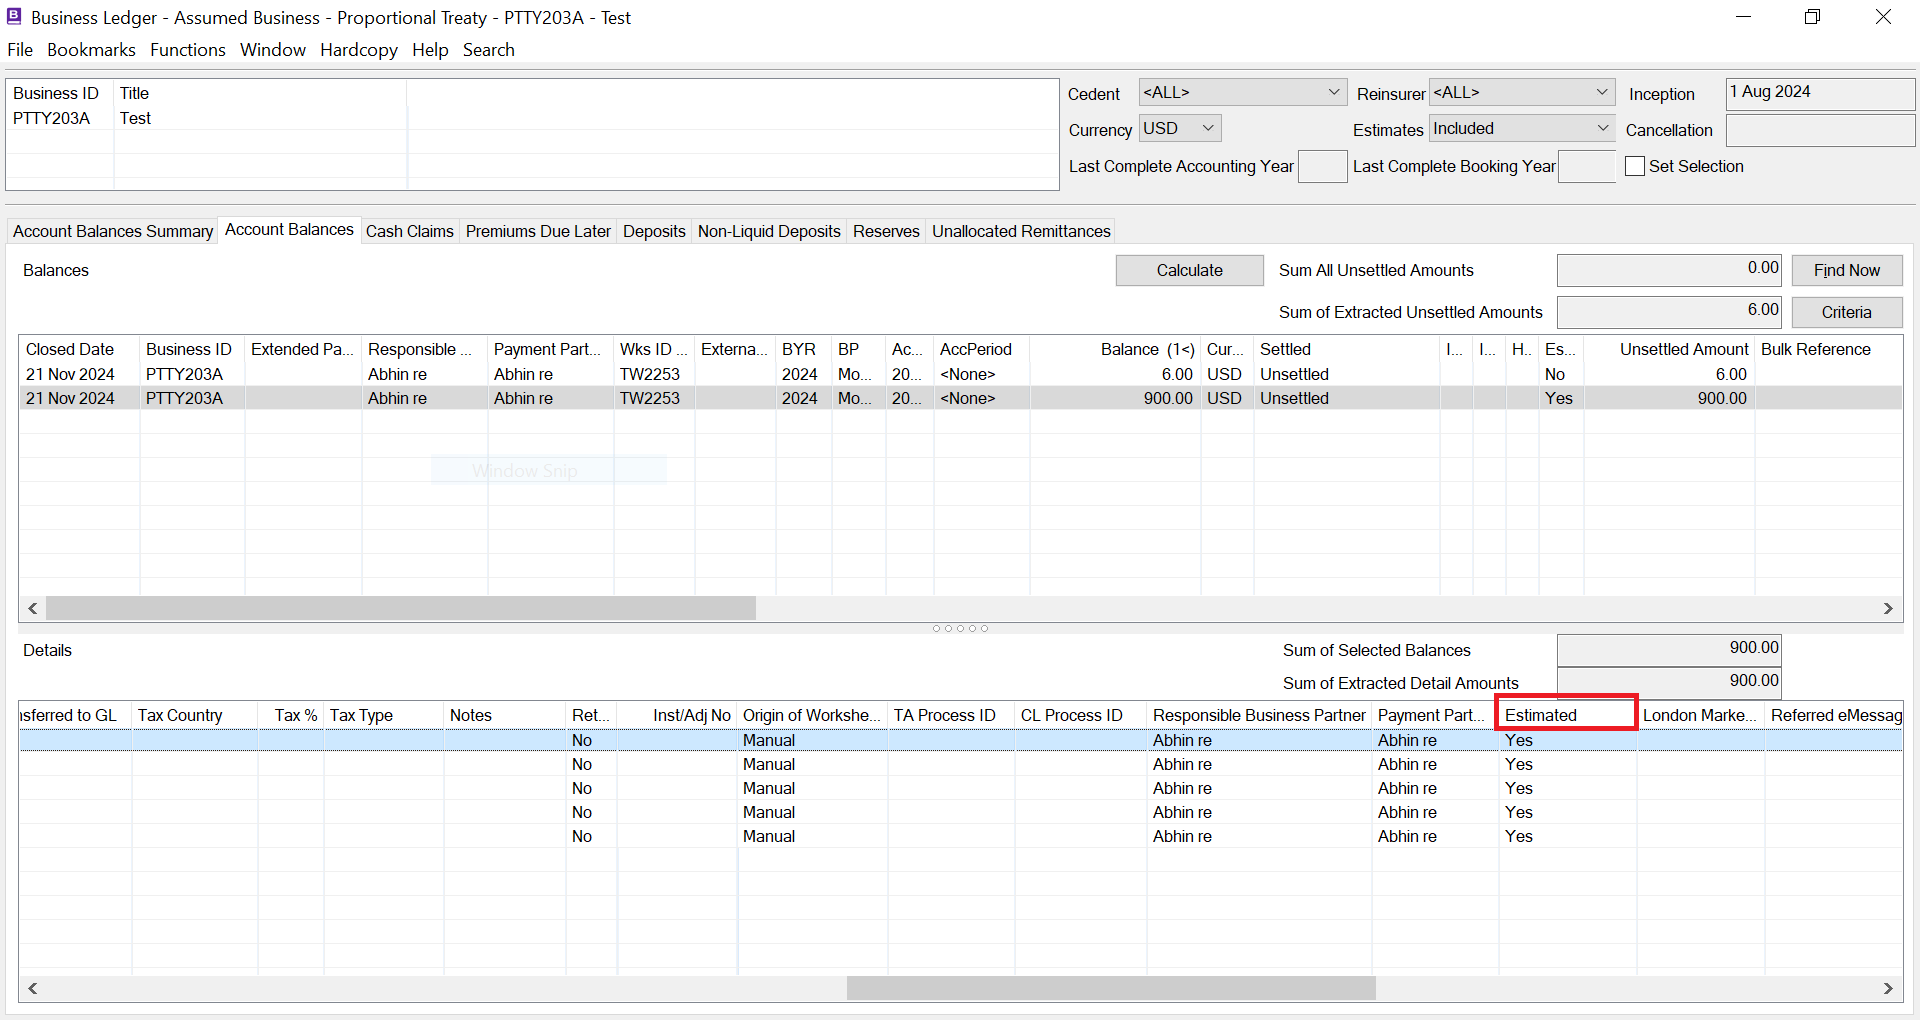1920x1020 pixels.
Task: Click the Last Complete Accounting Year field
Action: click(x=1322, y=167)
